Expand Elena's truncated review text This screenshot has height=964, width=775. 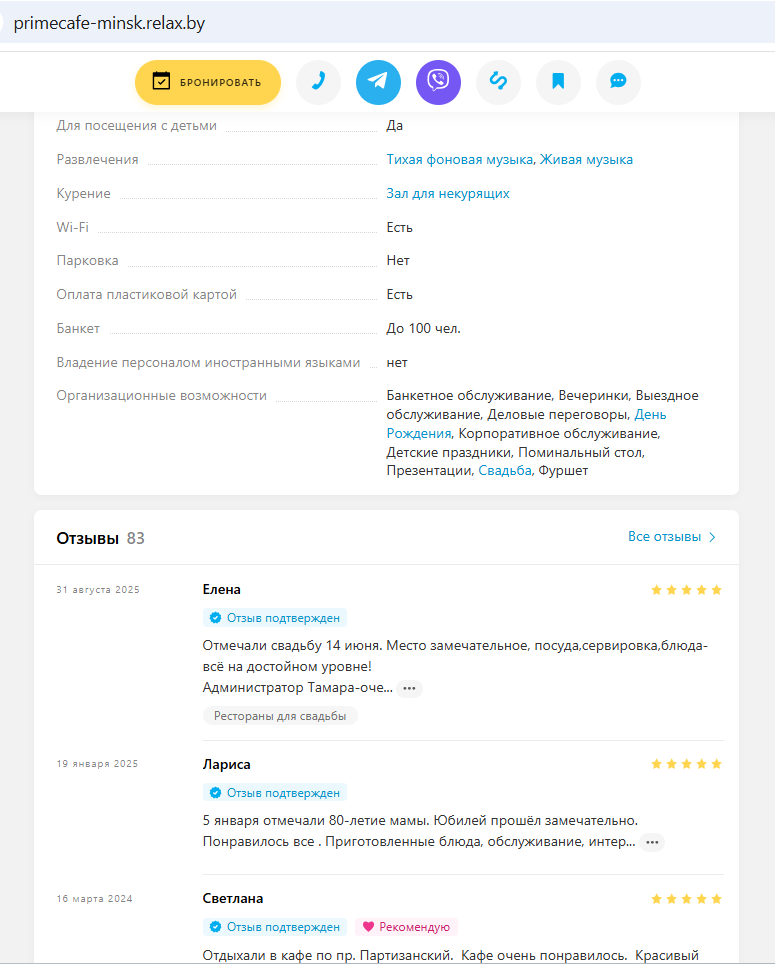[x=409, y=688]
